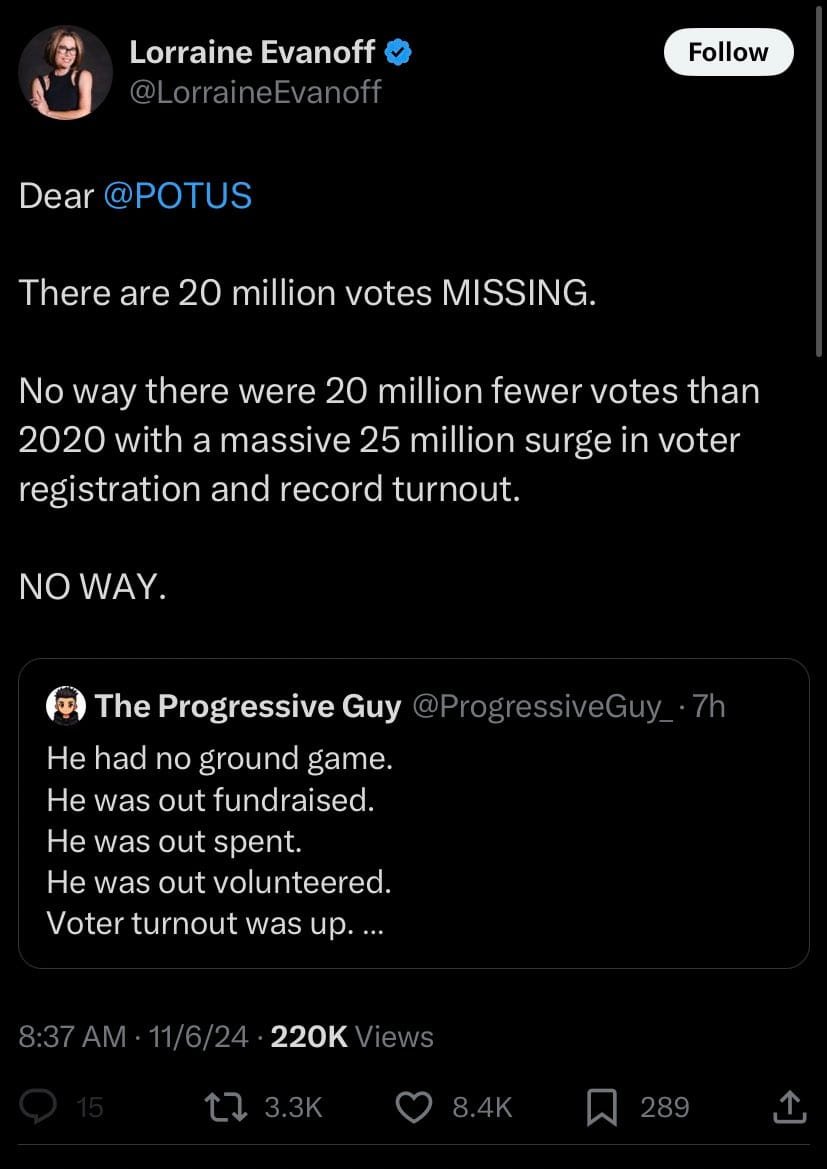The image size is (827, 1169).
Task: Repost the tweet using the retweet icon
Action: click(x=226, y=1107)
